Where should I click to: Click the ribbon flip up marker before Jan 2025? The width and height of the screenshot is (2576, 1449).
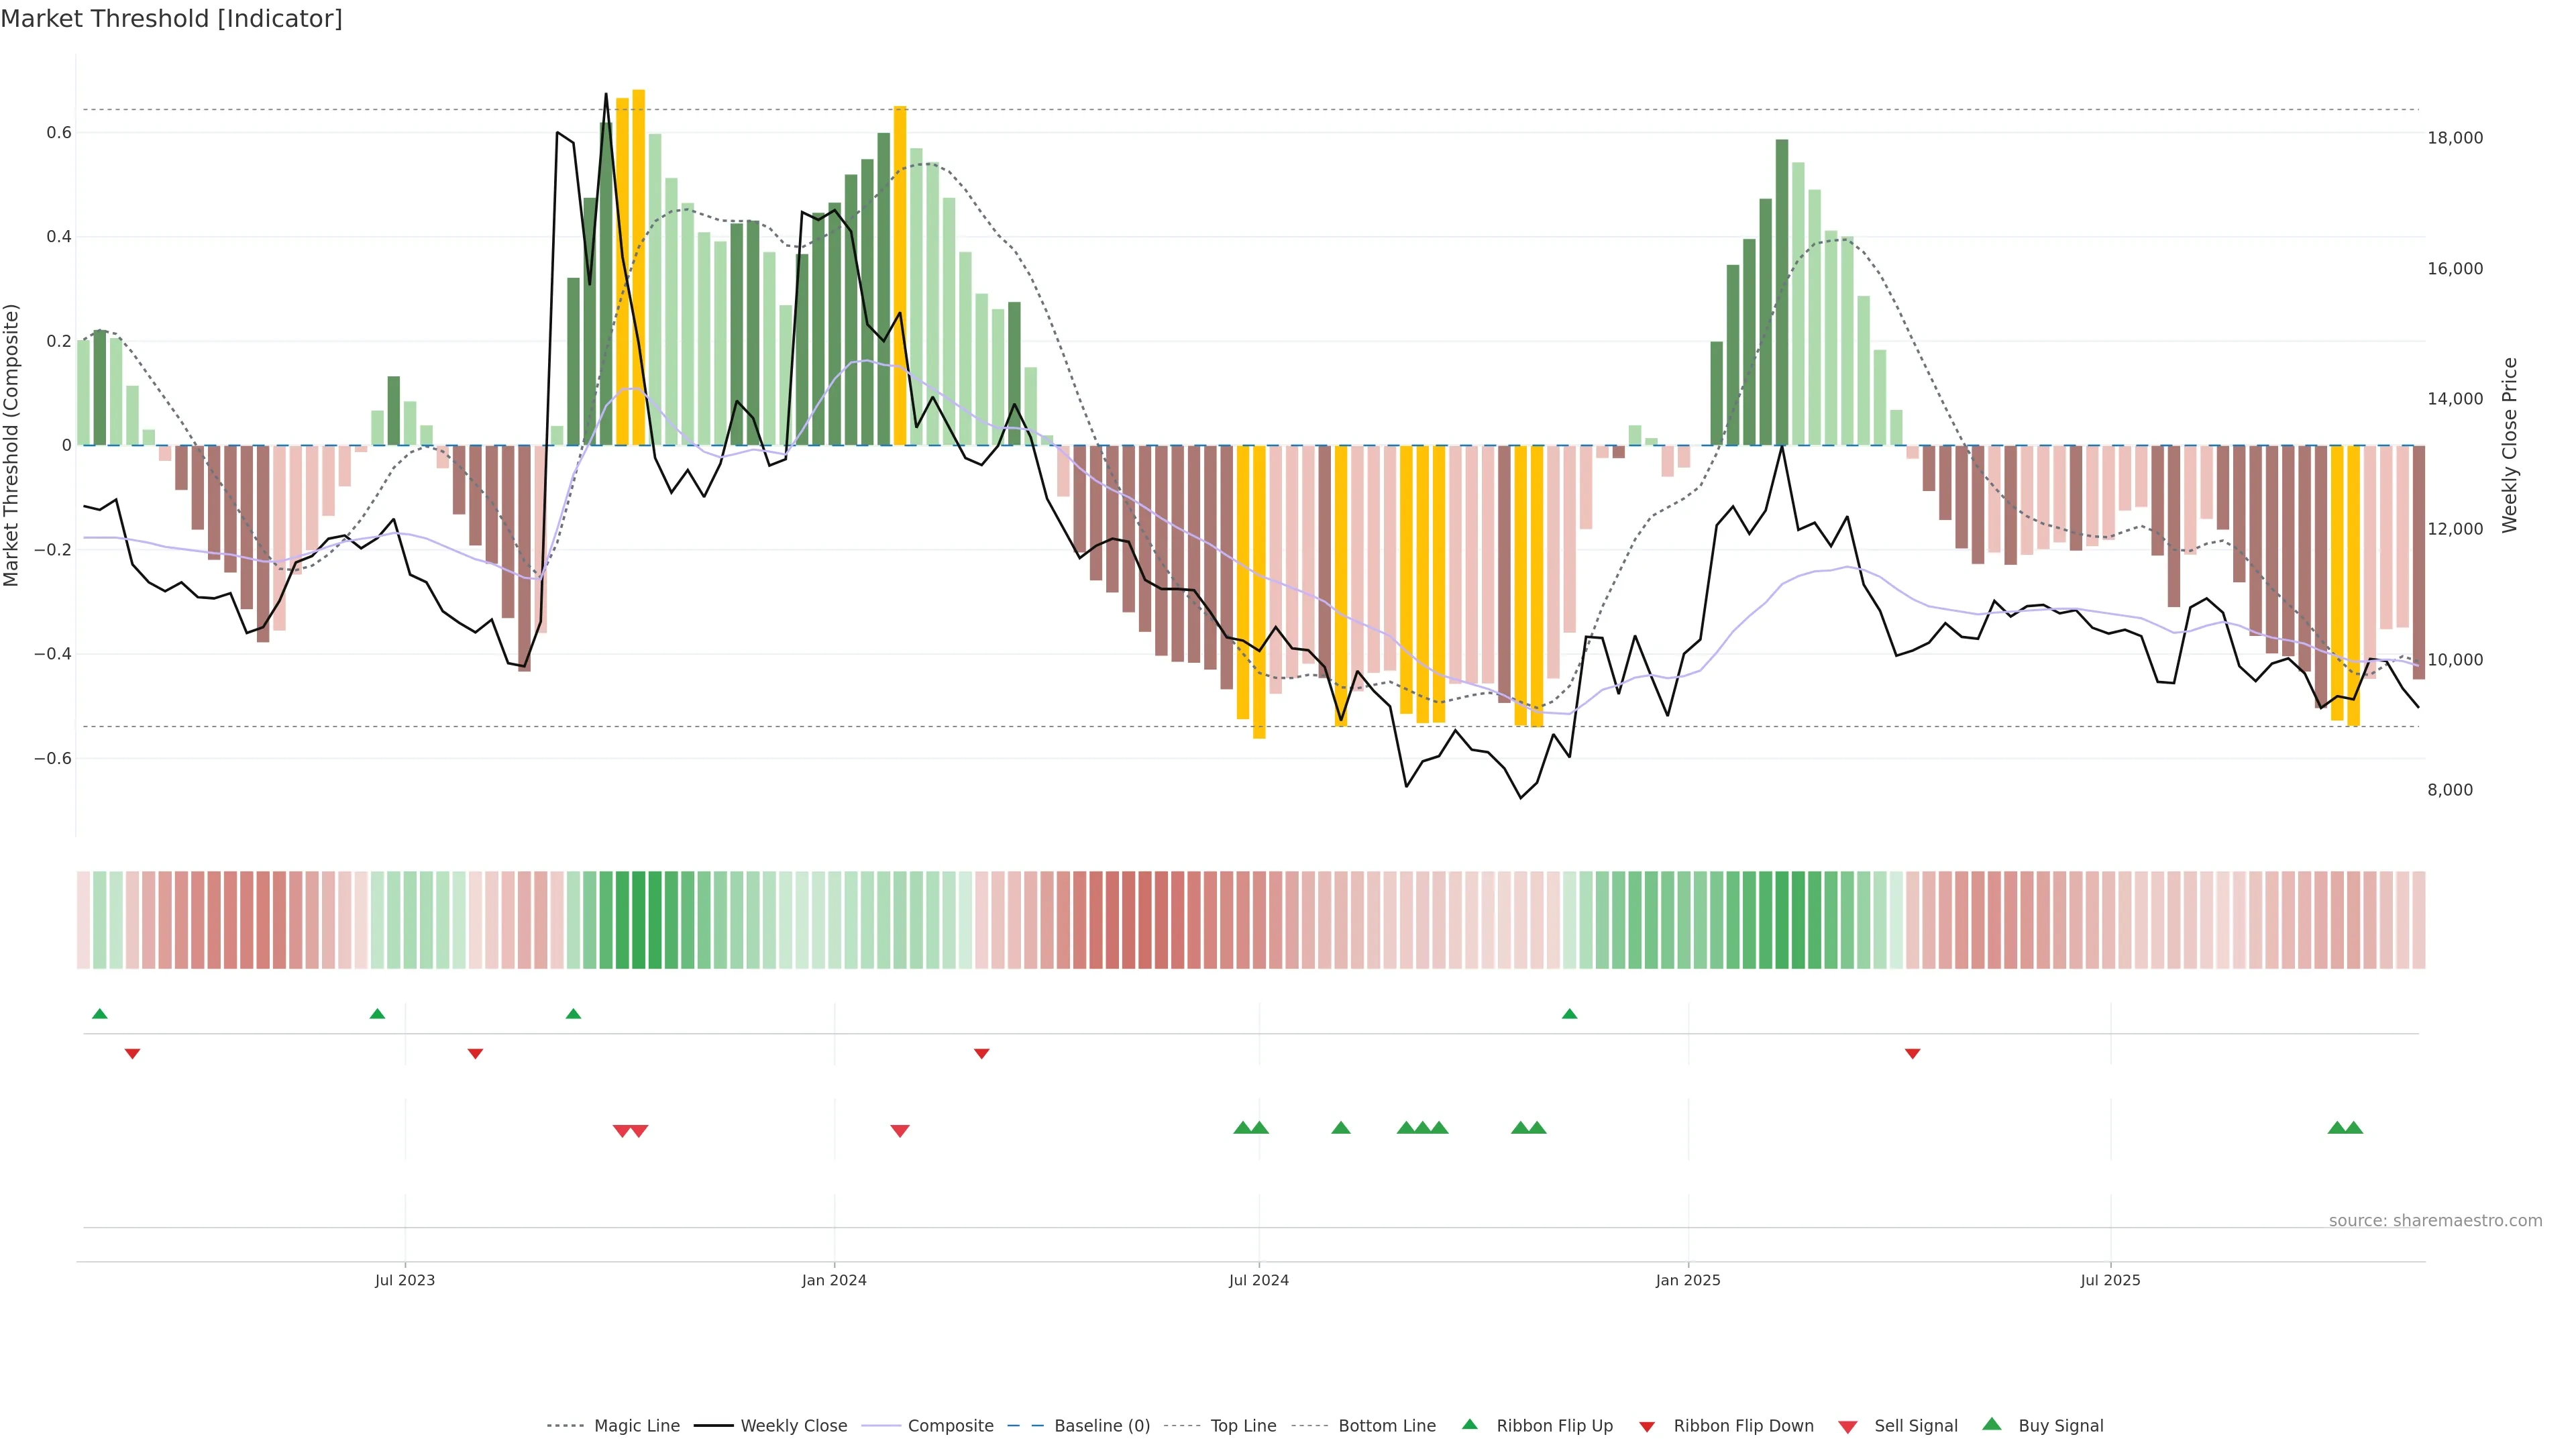pos(1569,1014)
